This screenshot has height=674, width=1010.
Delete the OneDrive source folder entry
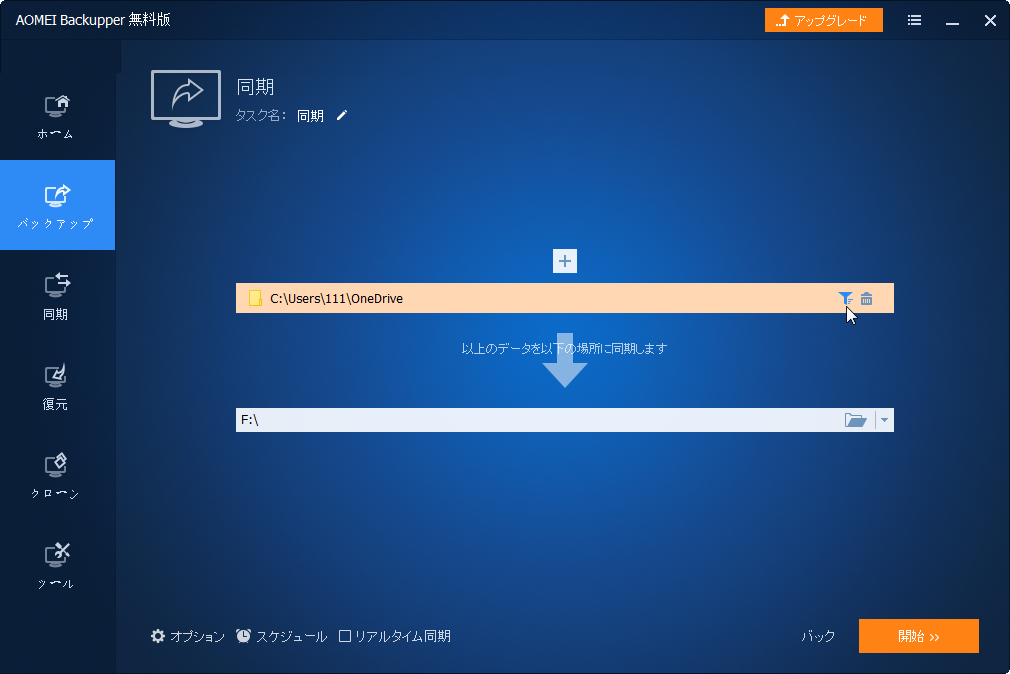pos(867,298)
